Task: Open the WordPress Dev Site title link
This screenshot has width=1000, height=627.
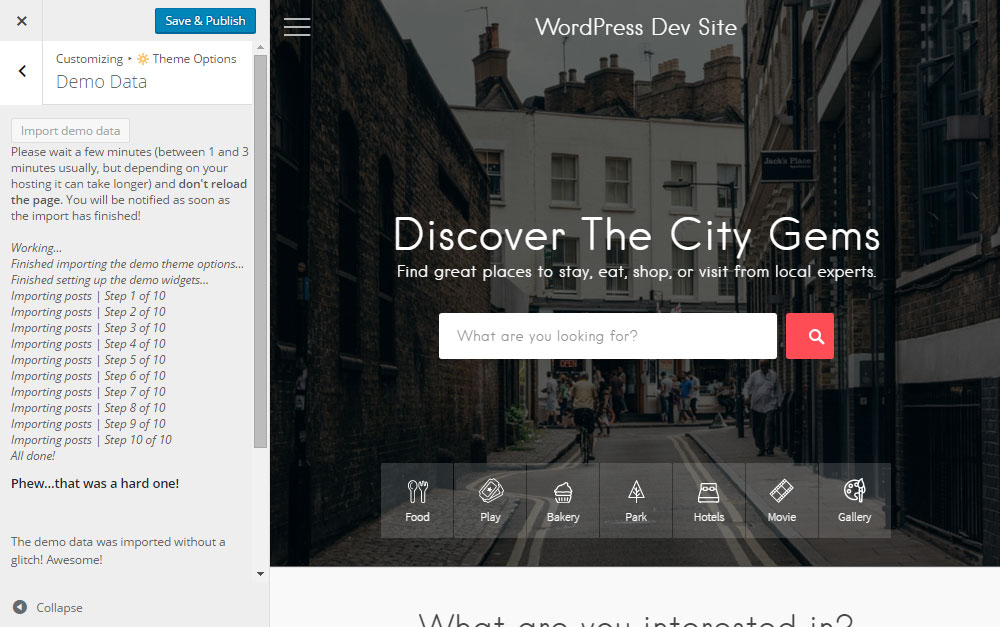Action: (636, 27)
